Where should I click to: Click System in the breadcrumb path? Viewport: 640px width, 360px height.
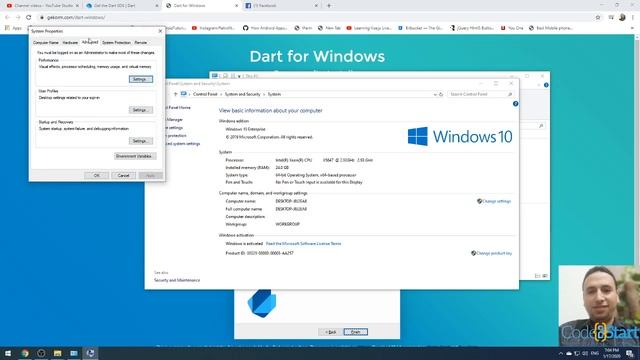pyautogui.click(x=274, y=94)
